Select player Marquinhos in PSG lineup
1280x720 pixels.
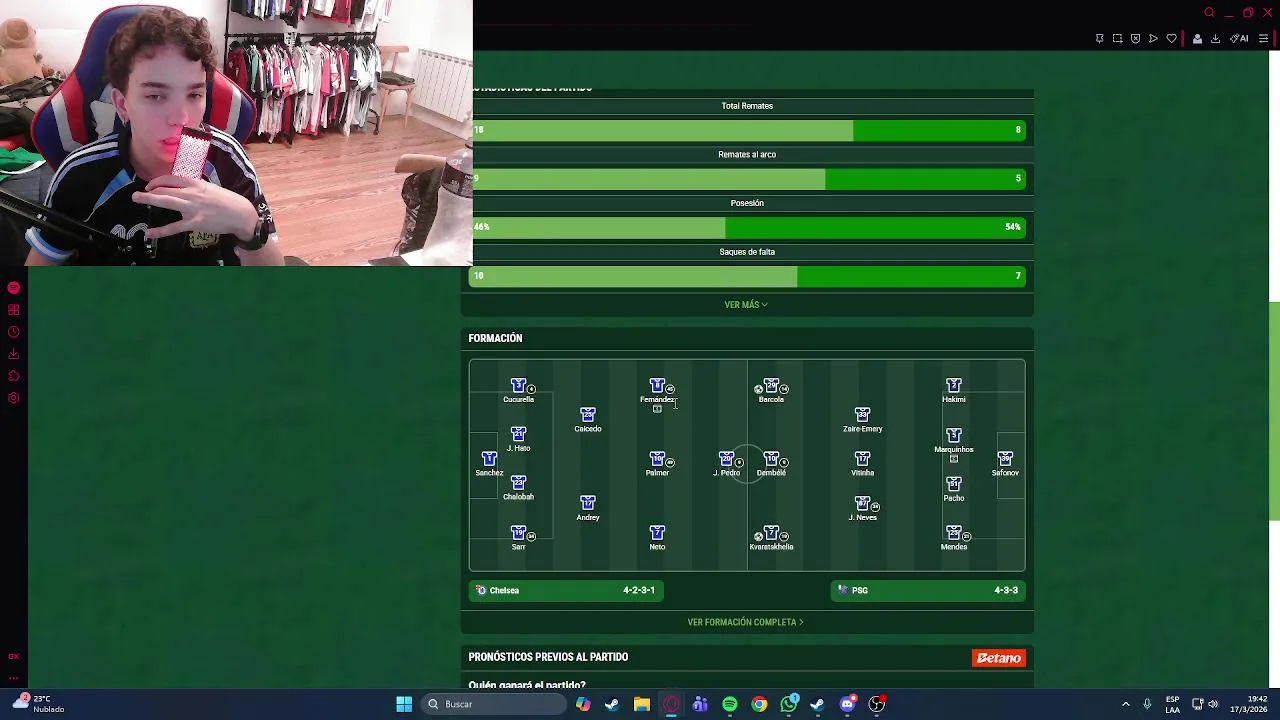pyautogui.click(x=954, y=441)
